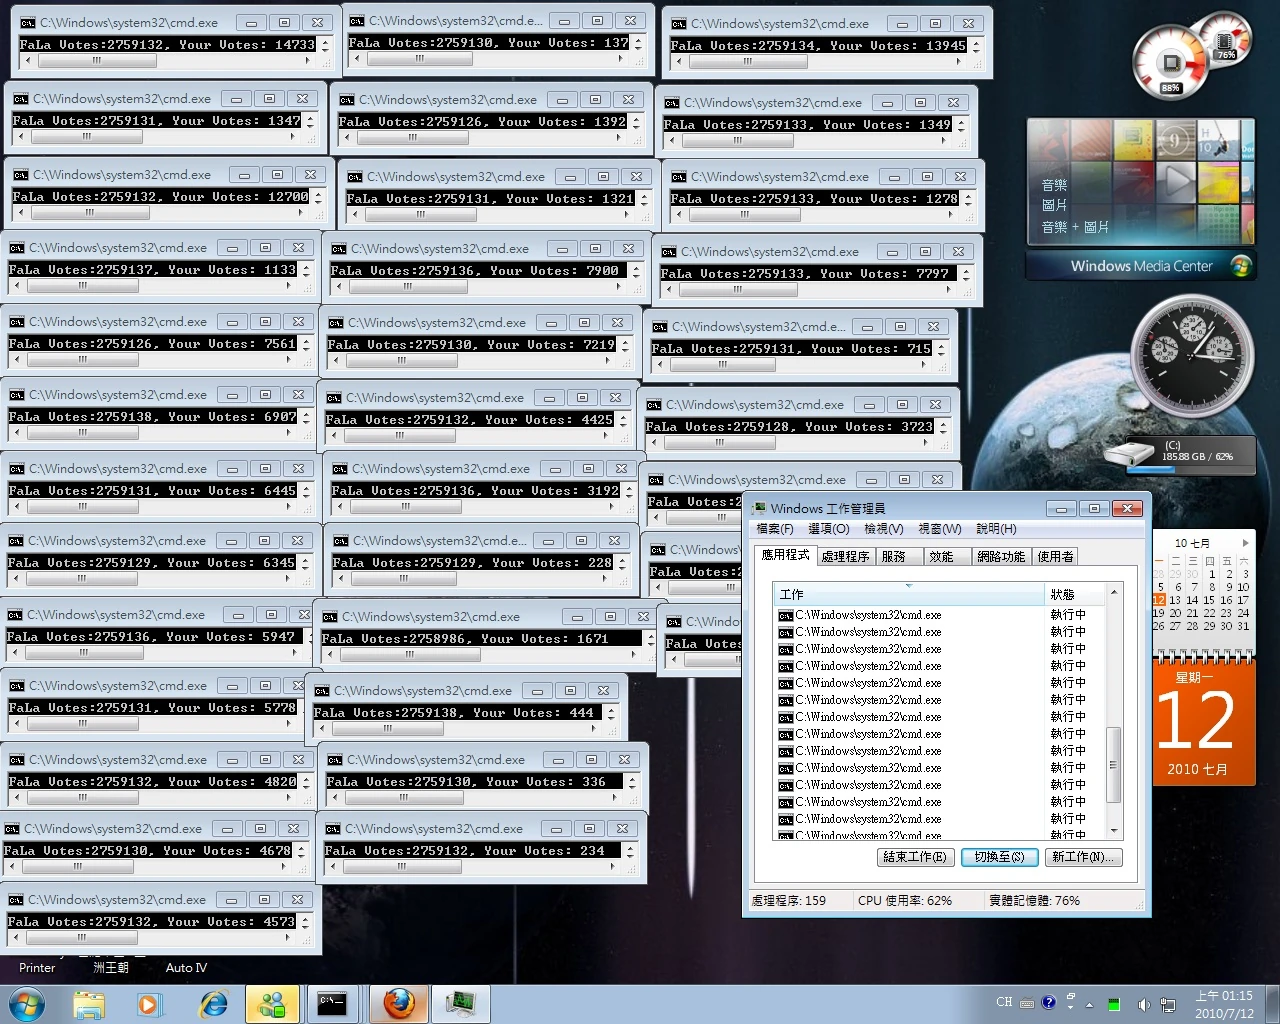Click the C: drive icon gadget

pyautogui.click(x=1130, y=455)
